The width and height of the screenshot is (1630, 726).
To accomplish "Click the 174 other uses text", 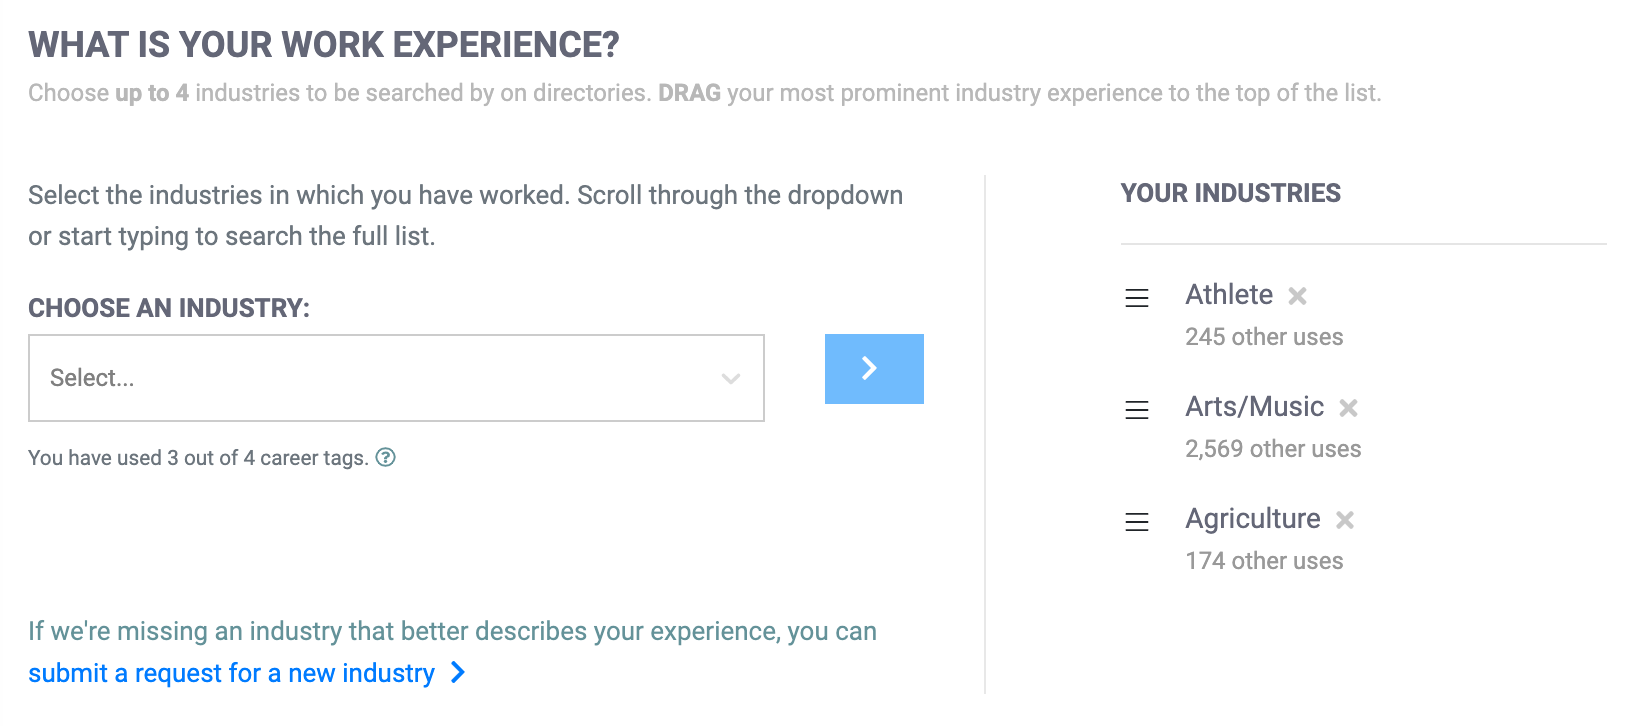I will pyautogui.click(x=1264, y=561).
